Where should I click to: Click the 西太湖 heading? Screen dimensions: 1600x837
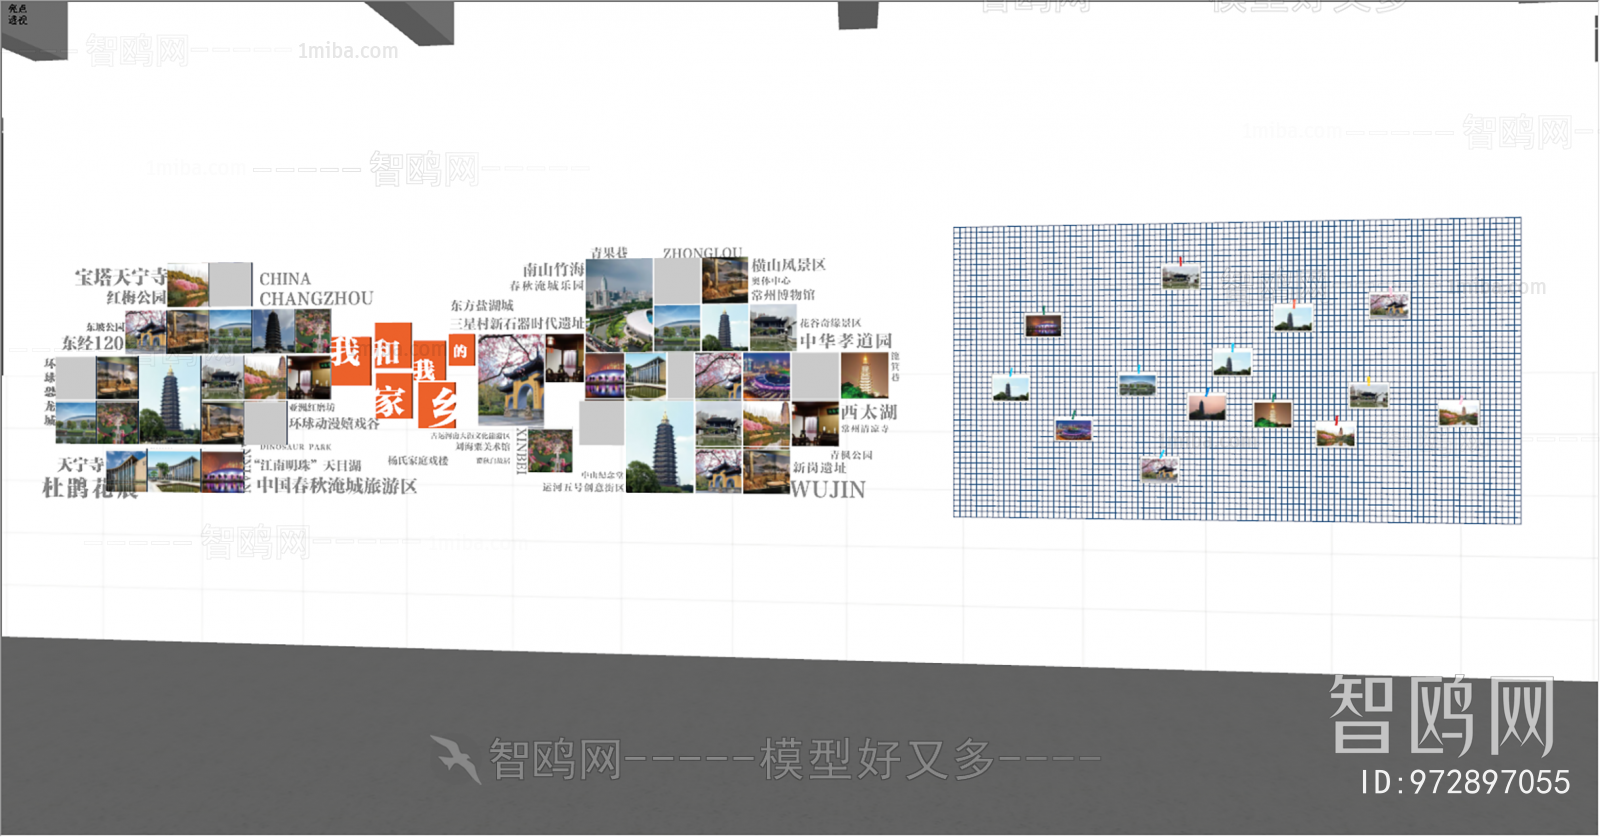coord(869,412)
